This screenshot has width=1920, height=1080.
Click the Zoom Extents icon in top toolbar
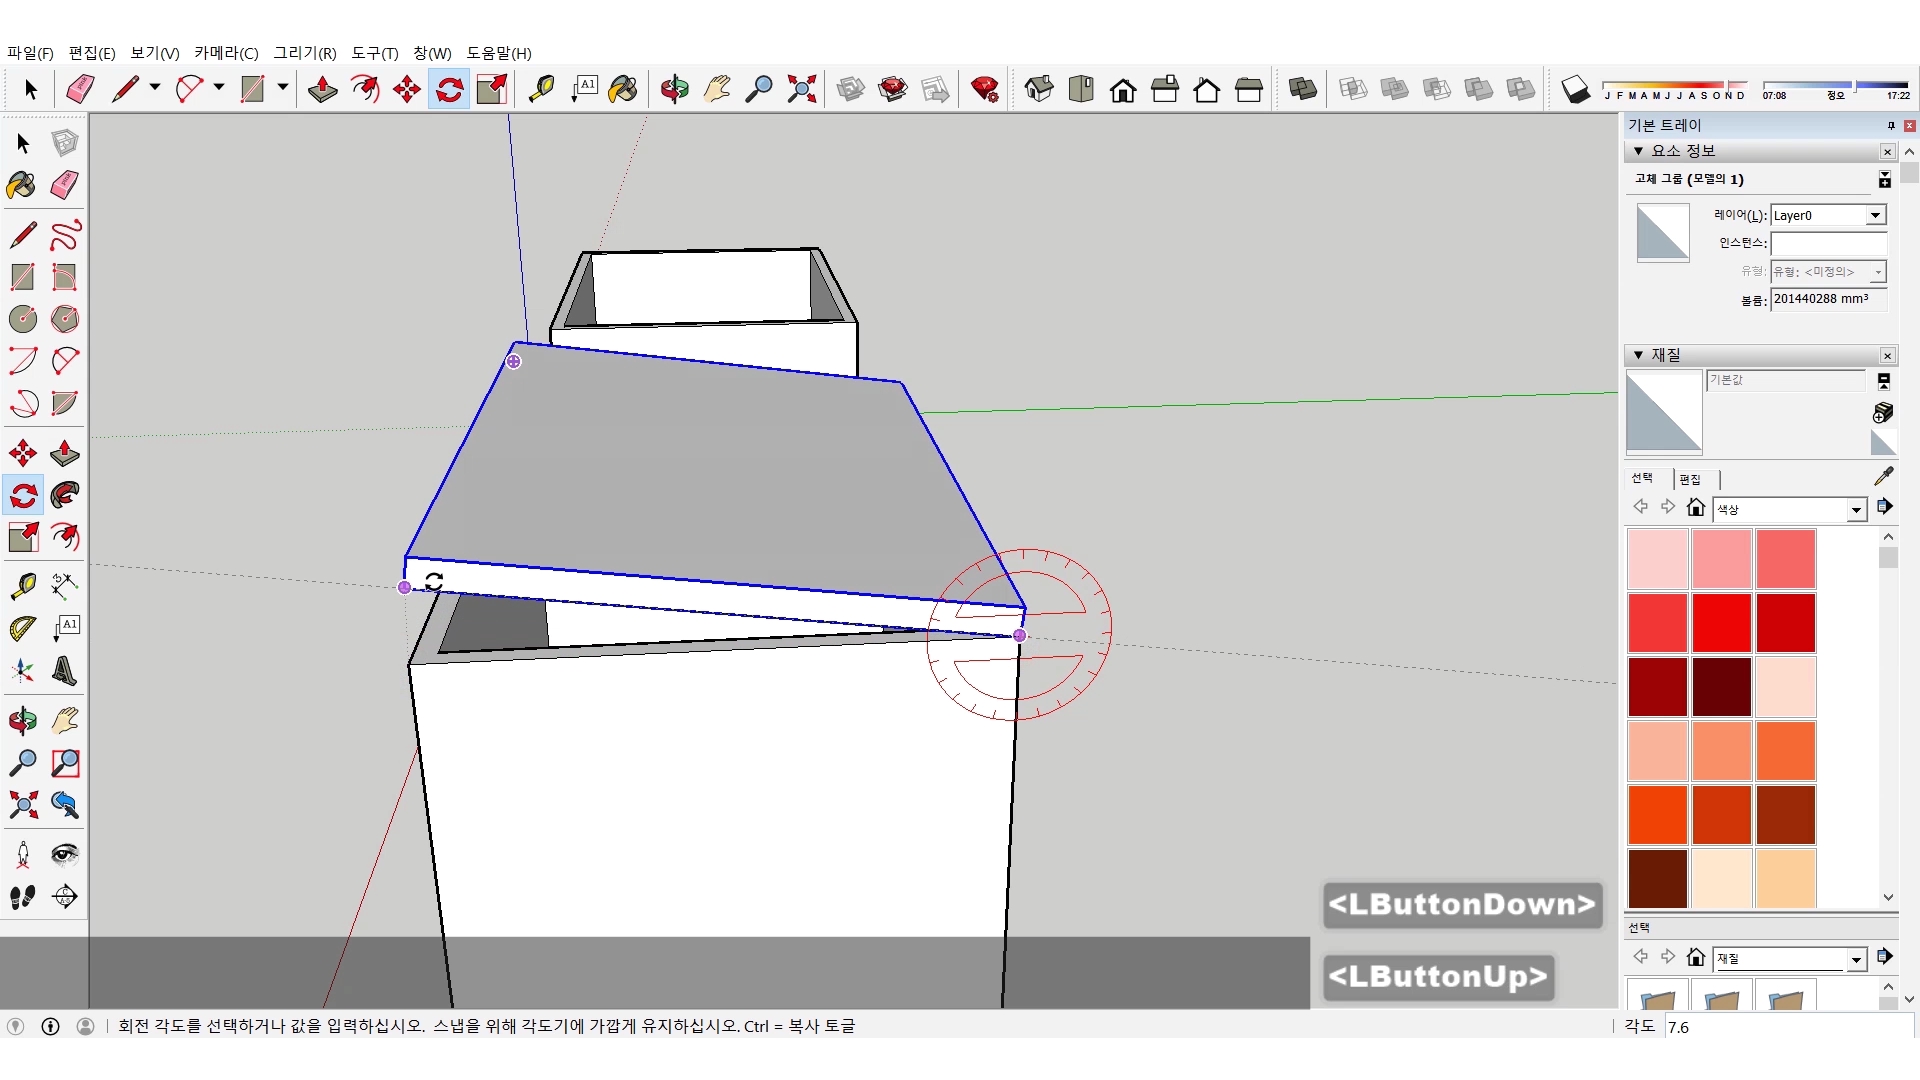pos(801,90)
